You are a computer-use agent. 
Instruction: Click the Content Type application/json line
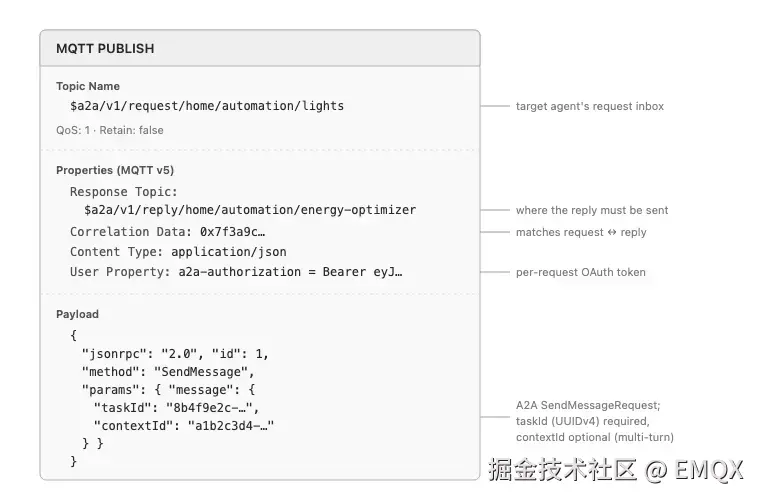(x=178, y=252)
